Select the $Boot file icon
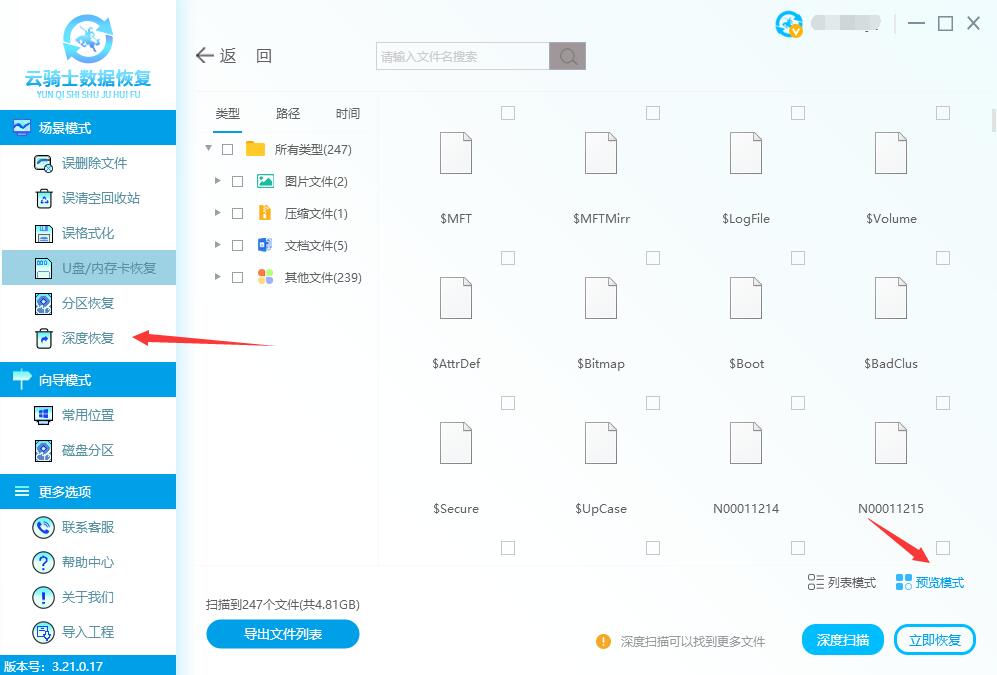 click(746, 298)
